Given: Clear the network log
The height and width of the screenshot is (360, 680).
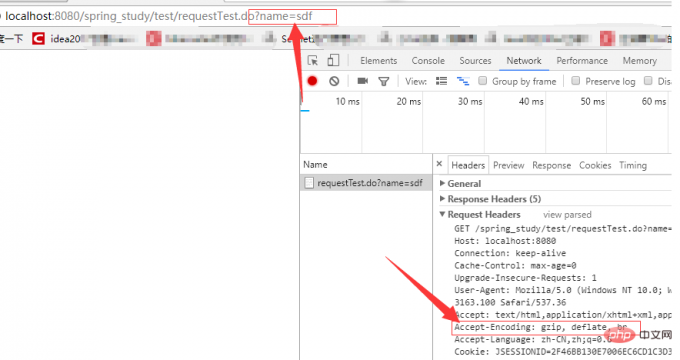Looking at the screenshot, I should [x=334, y=81].
